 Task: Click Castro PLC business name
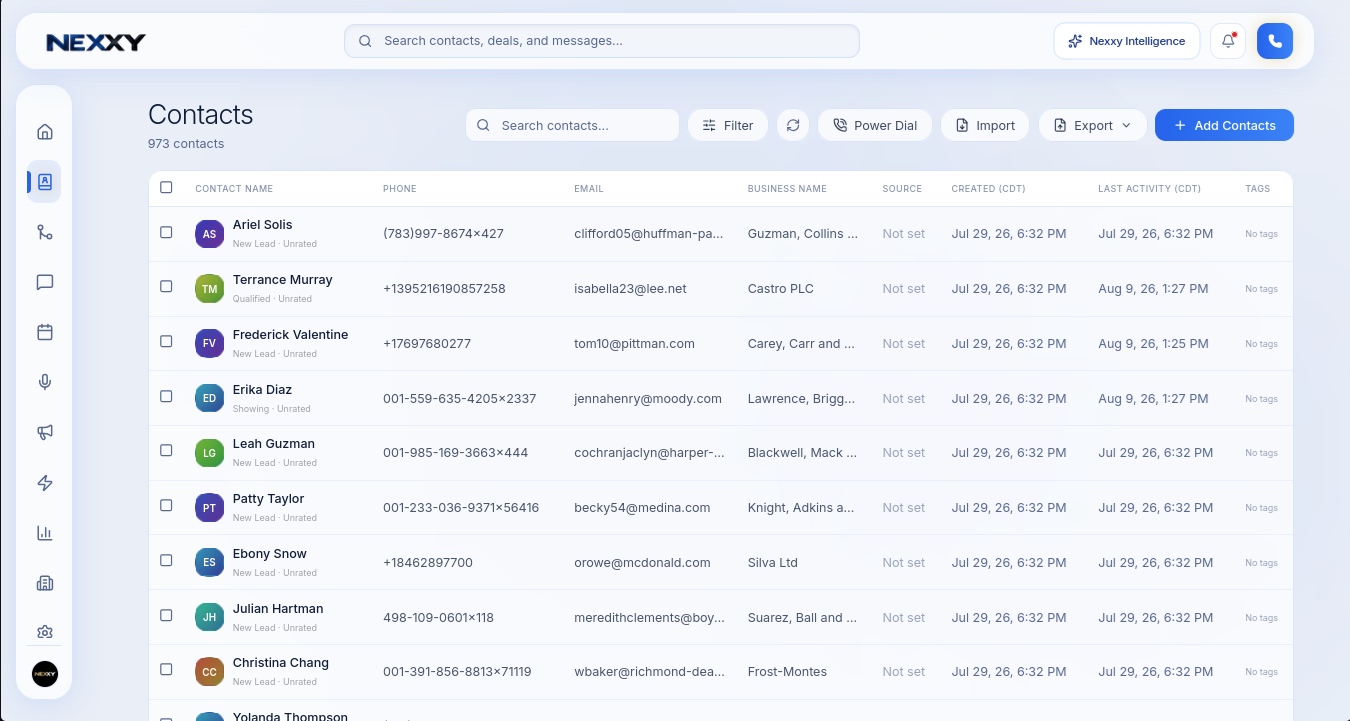781,289
